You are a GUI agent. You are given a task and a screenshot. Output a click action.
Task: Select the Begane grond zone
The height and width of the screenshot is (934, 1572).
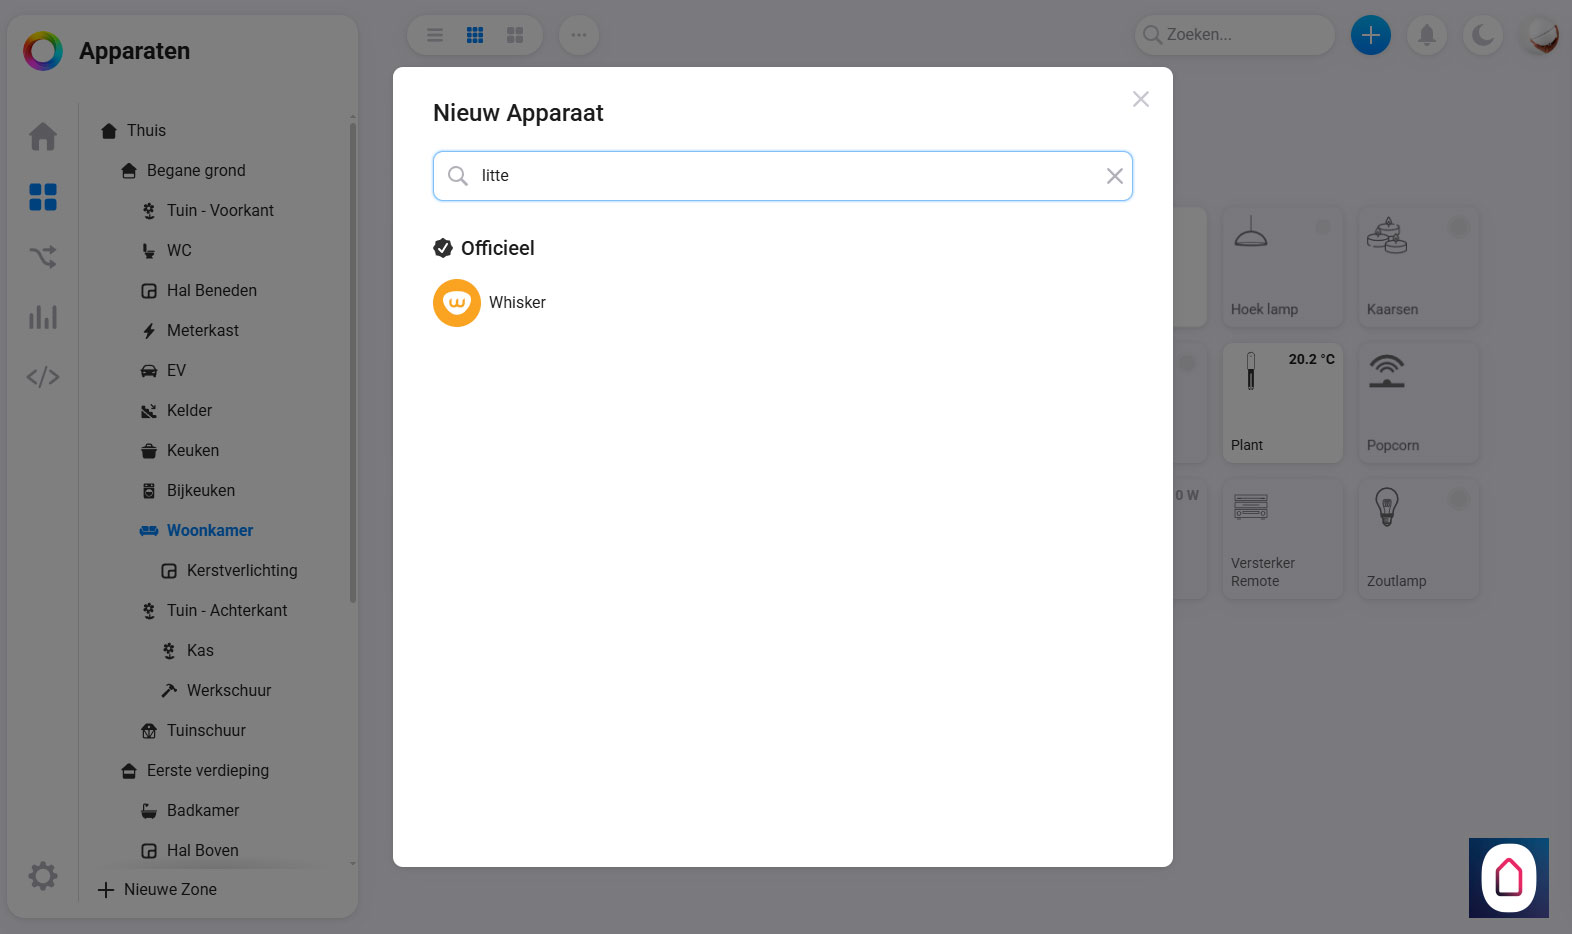[x=196, y=171]
